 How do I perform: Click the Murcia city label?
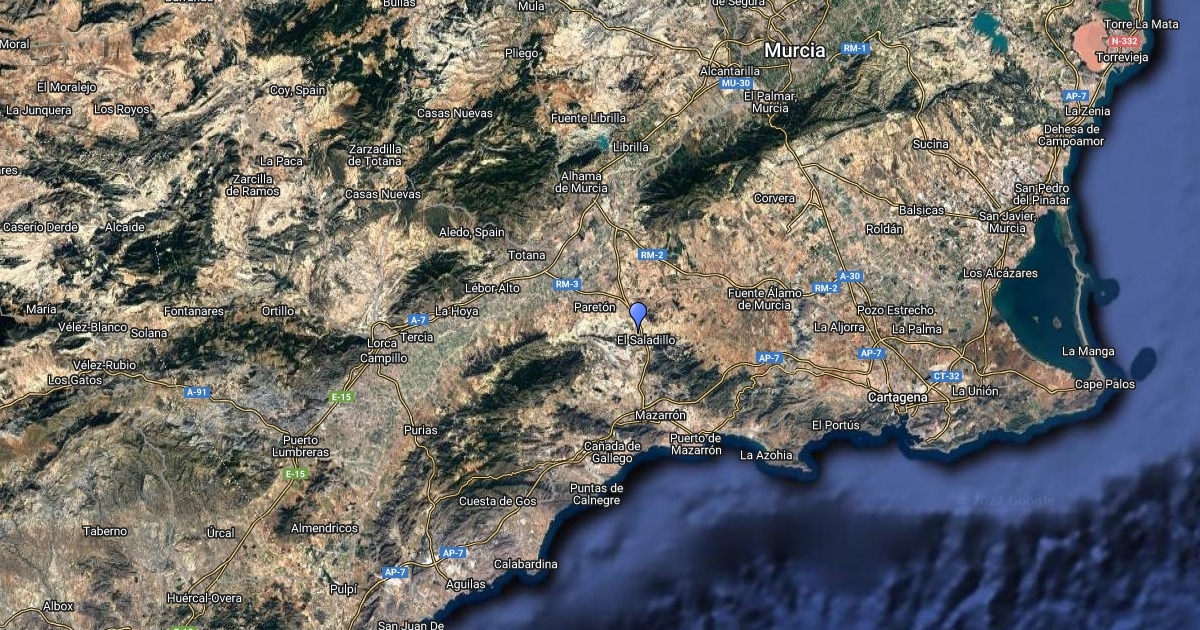pyautogui.click(x=794, y=50)
